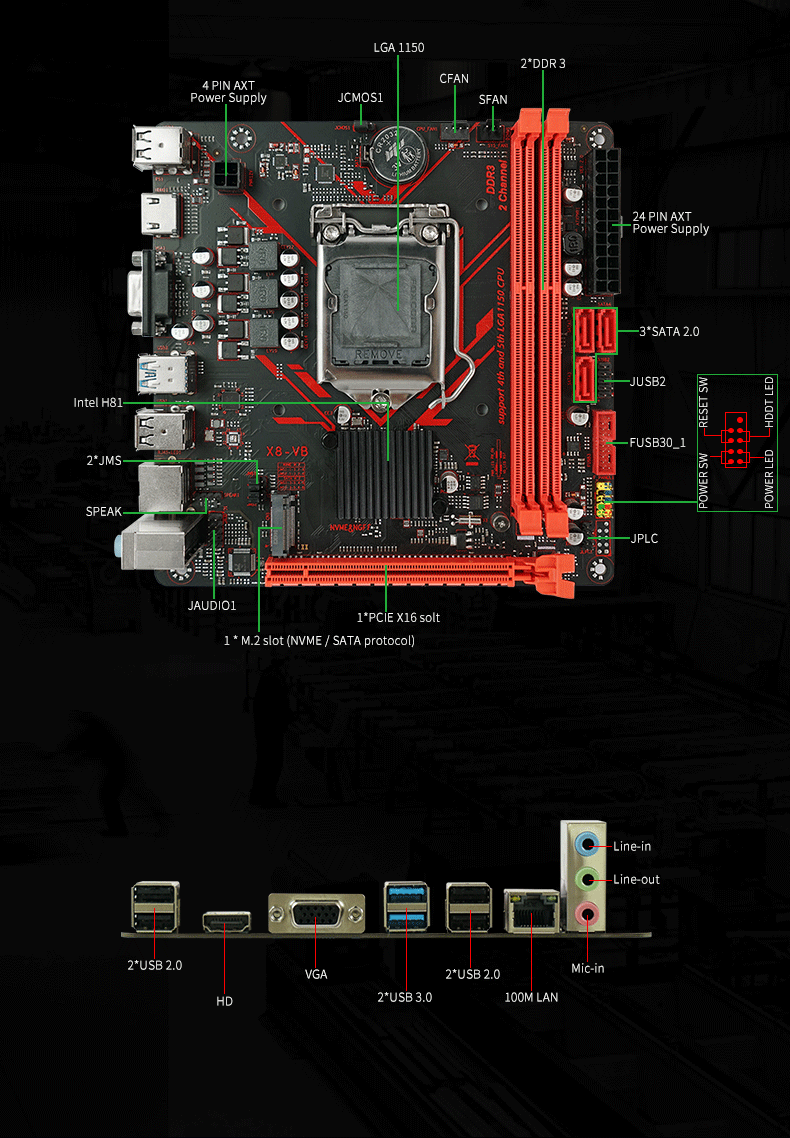This screenshot has height=1138, width=790.
Task: Click the LGA 1150 label text
Action: pyautogui.click(x=398, y=48)
